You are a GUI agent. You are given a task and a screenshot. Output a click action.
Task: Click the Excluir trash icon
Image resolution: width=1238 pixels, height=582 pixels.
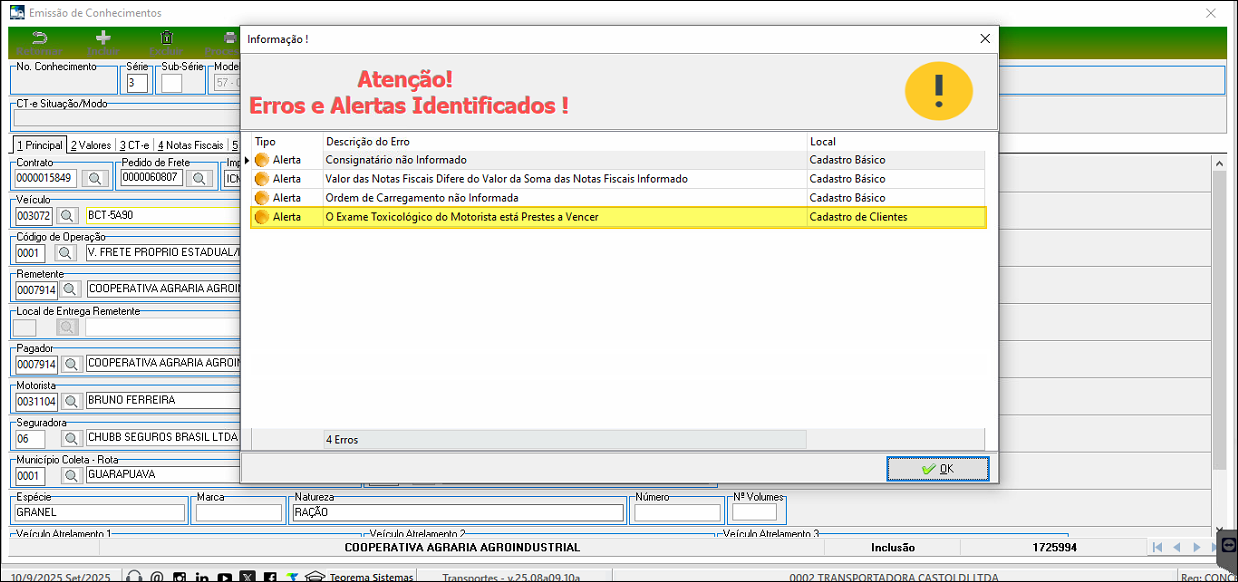[166, 39]
